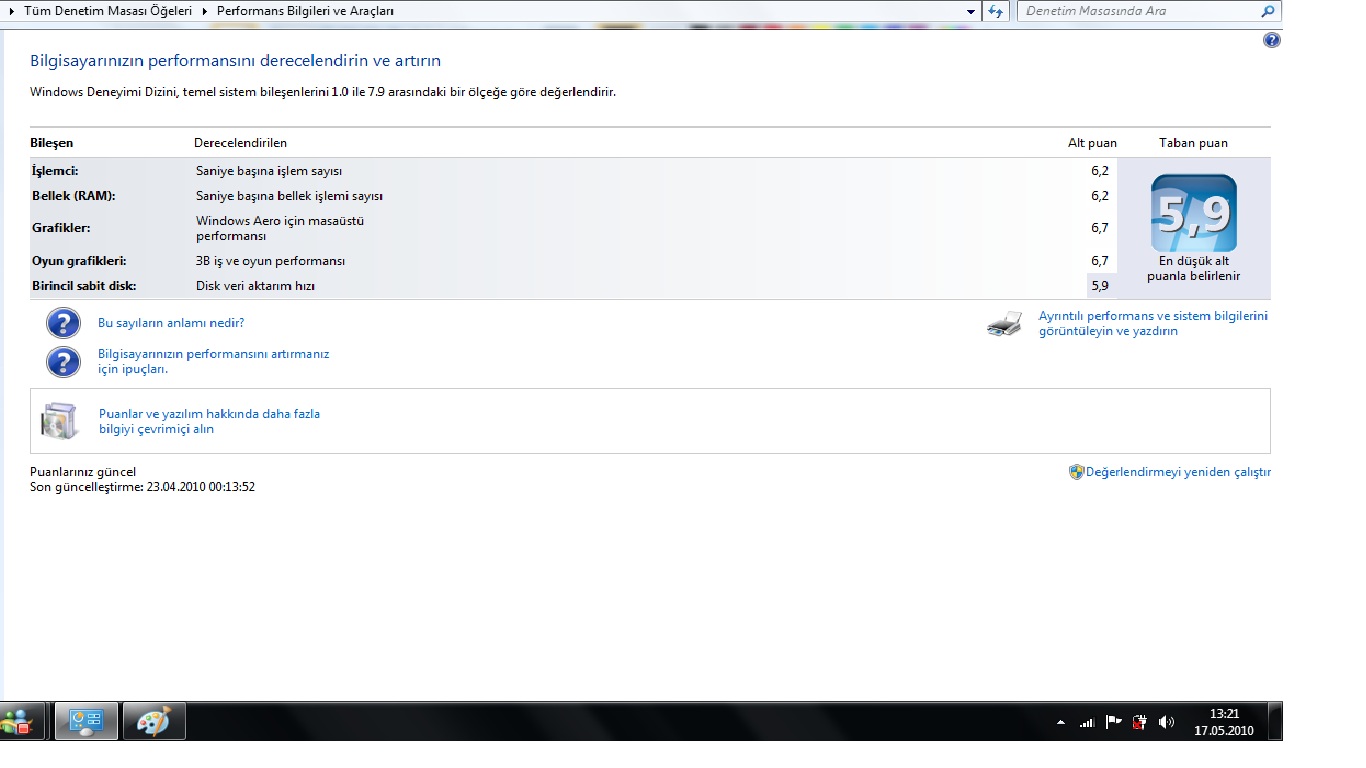Image resolution: width=1366 pixels, height=768 pixels.
Task: Click the software box icon beside 'Puanlar ve yazılım'
Action: 58,420
